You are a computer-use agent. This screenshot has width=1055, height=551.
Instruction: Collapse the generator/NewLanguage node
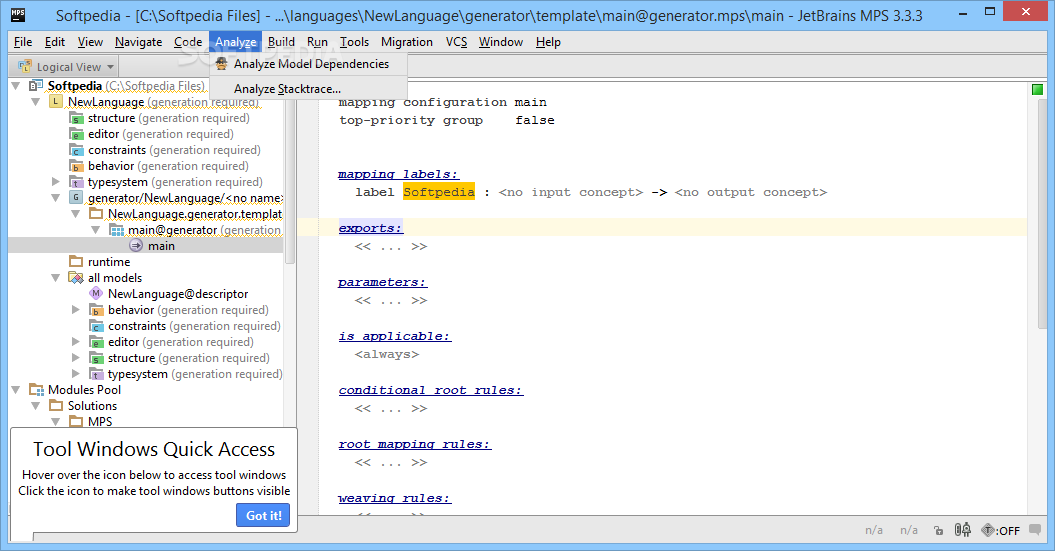56,198
